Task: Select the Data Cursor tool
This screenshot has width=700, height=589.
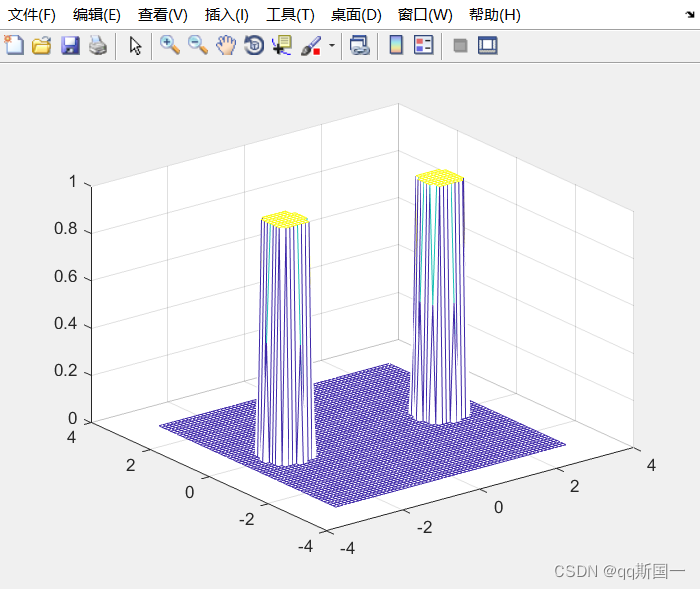Action: [282, 45]
